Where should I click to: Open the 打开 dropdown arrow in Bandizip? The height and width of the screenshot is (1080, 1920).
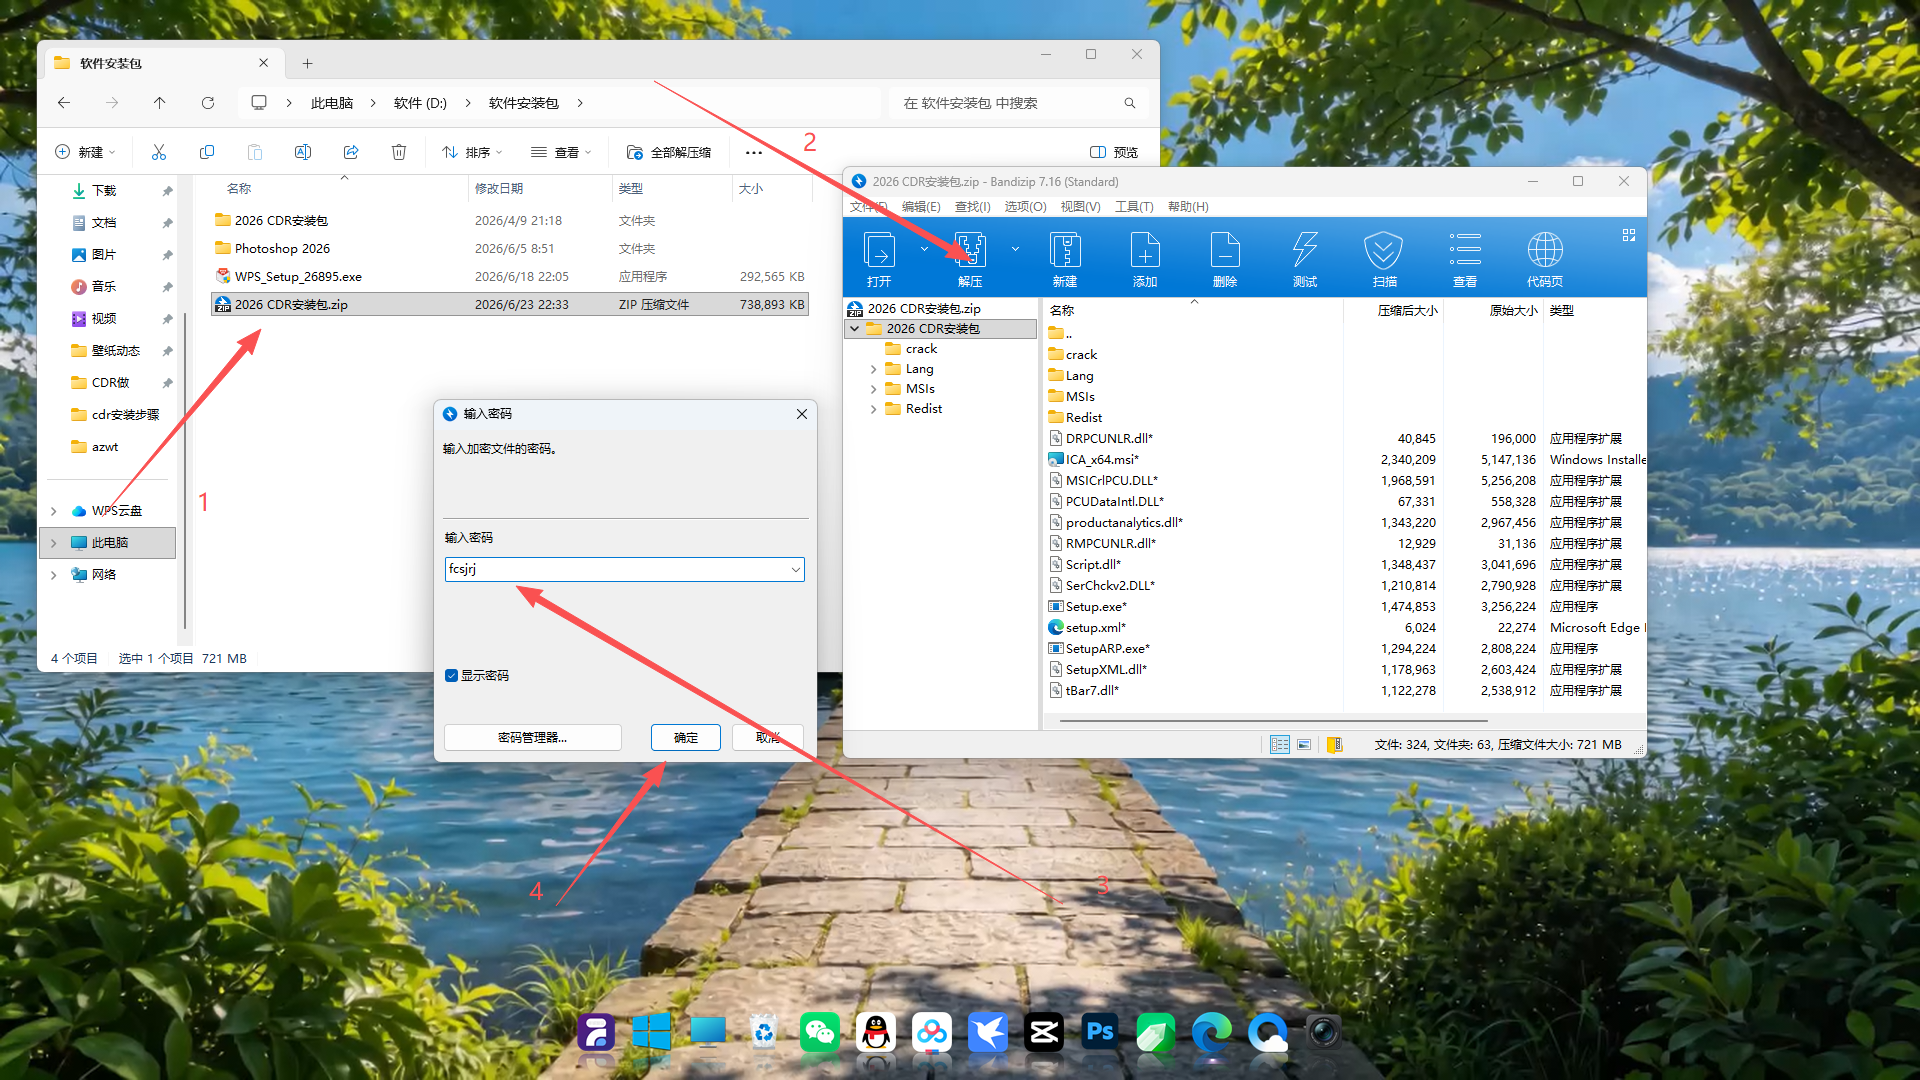pyautogui.click(x=924, y=249)
